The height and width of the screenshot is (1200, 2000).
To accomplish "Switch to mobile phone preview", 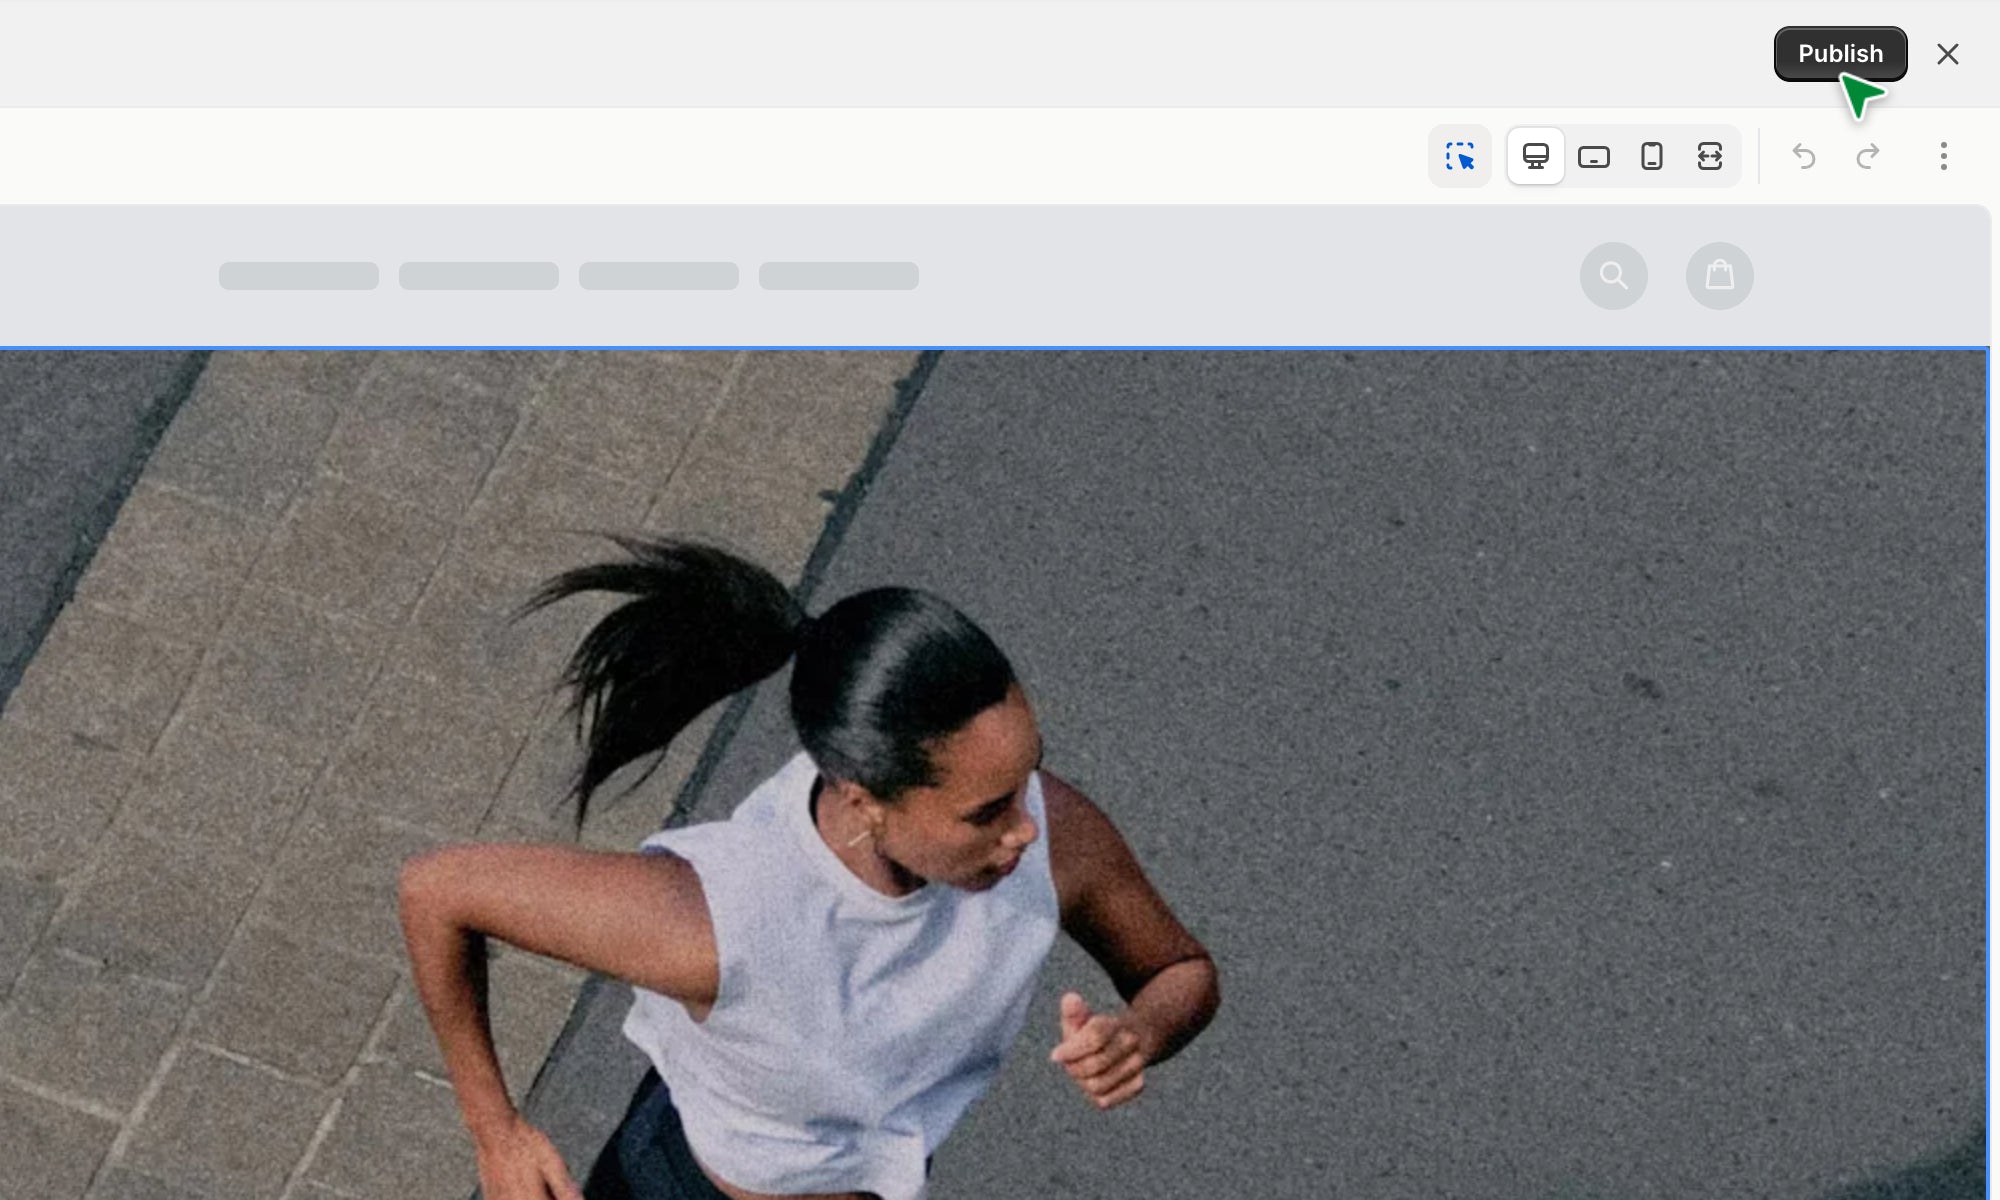I will pyautogui.click(x=1651, y=156).
